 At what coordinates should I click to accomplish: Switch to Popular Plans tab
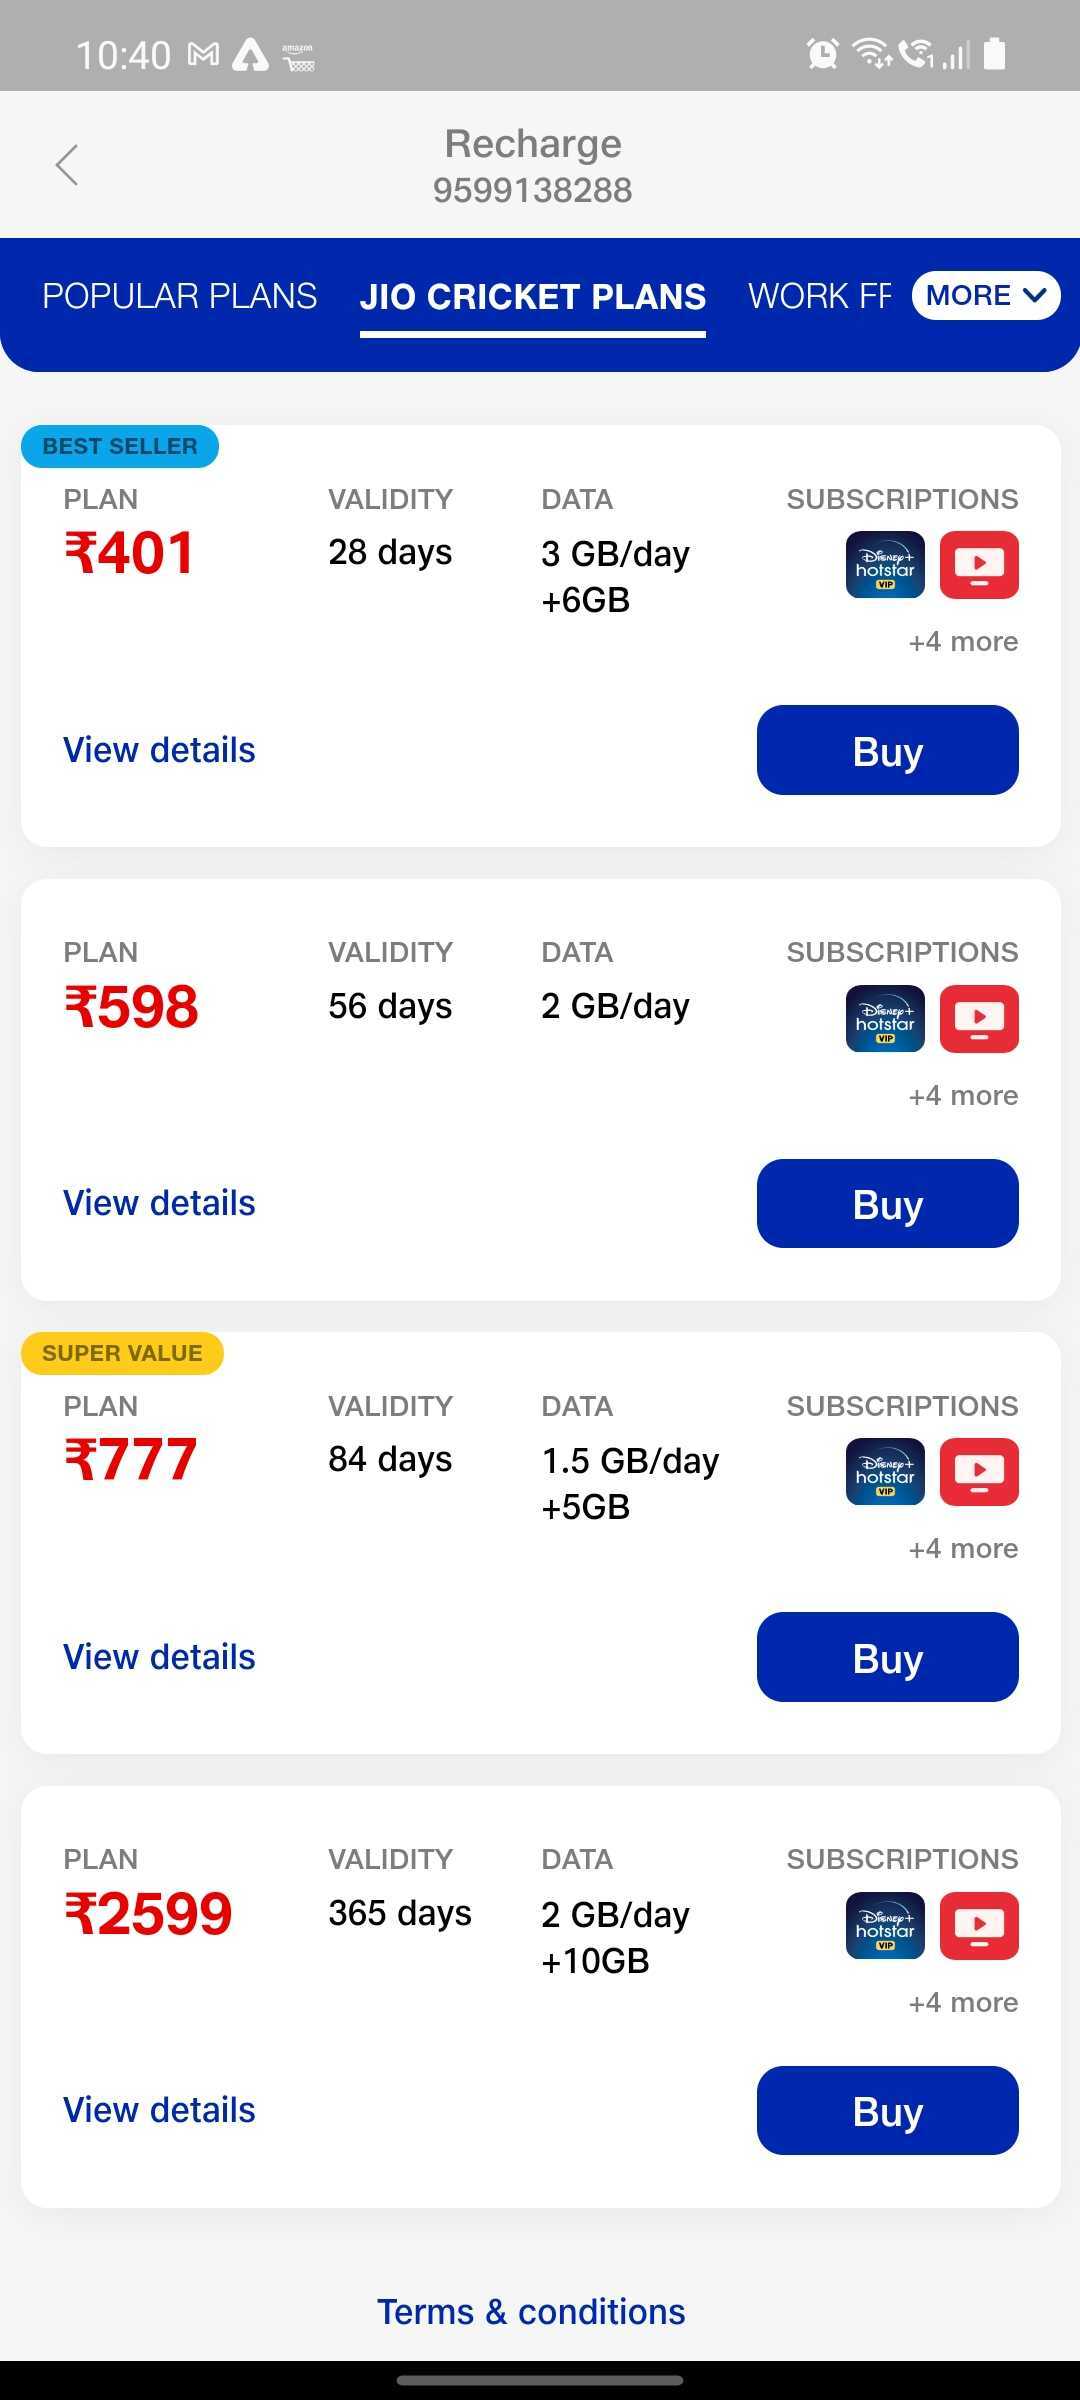click(x=180, y=297)
